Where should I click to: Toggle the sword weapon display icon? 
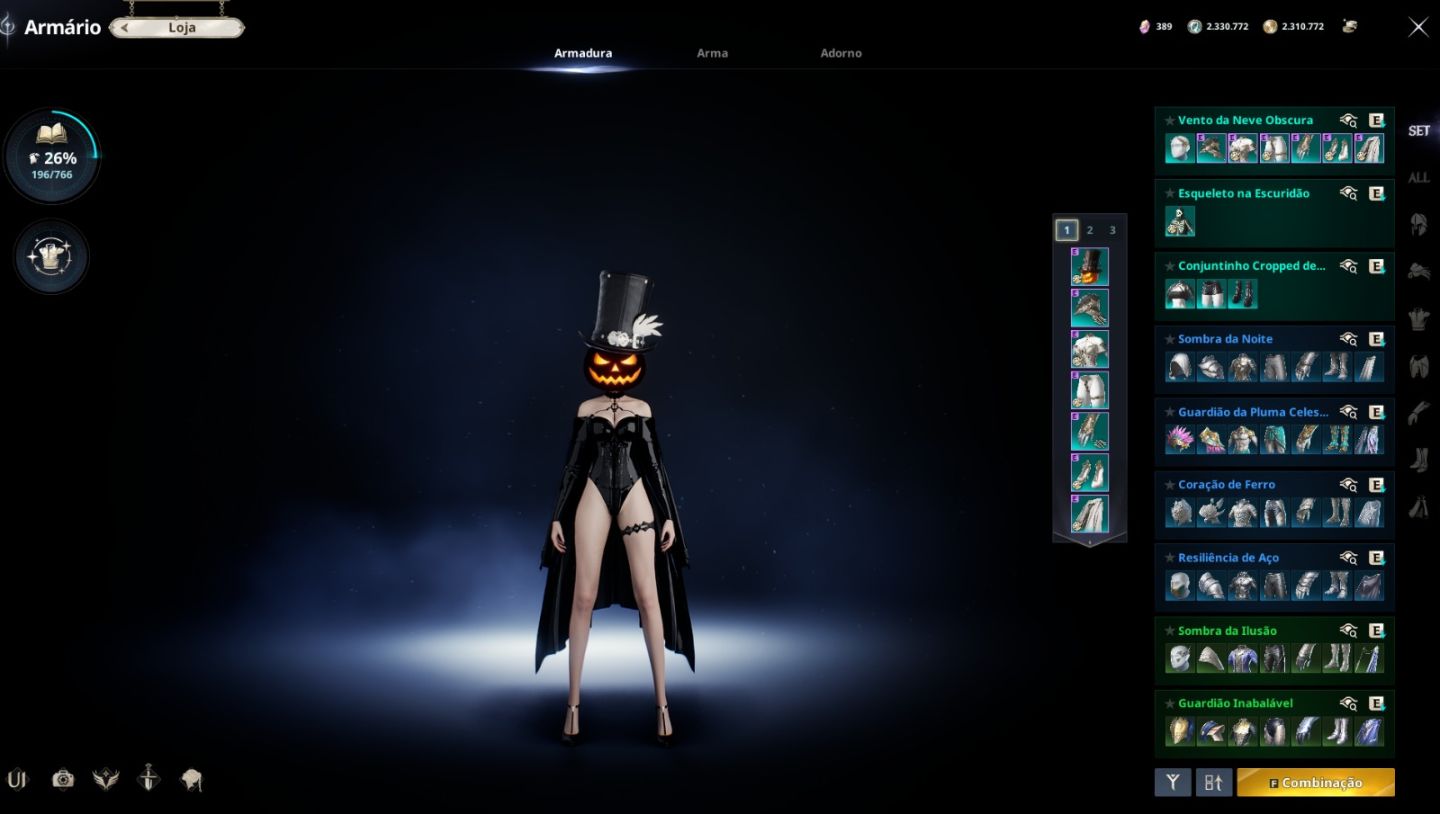click(149, 778)
